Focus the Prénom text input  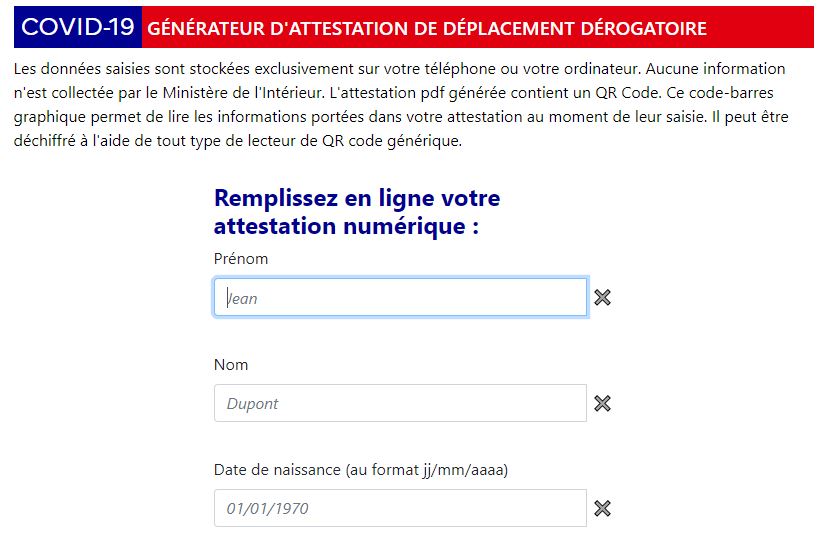[x=400, y=297]
